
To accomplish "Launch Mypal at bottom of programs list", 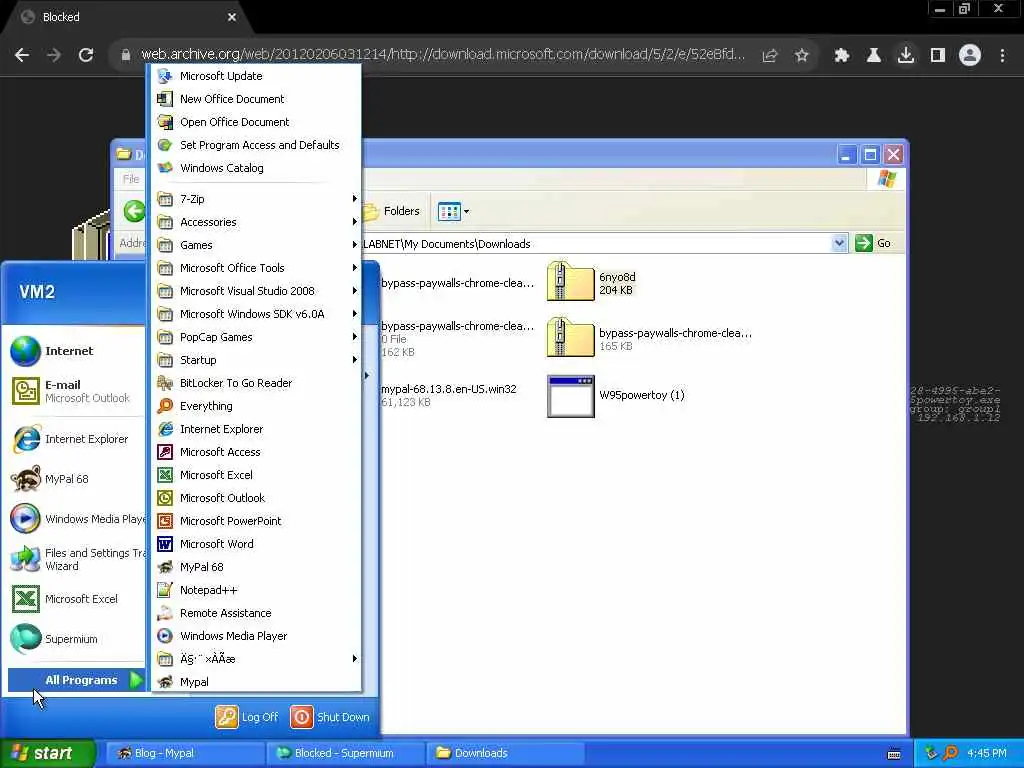I will point(256,682).
